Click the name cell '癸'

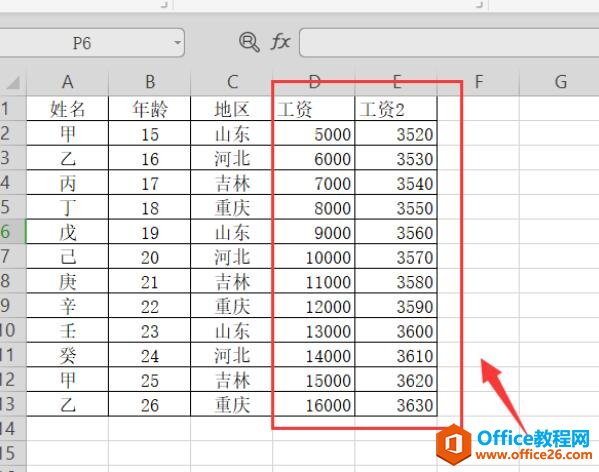[x=68, y=355]
